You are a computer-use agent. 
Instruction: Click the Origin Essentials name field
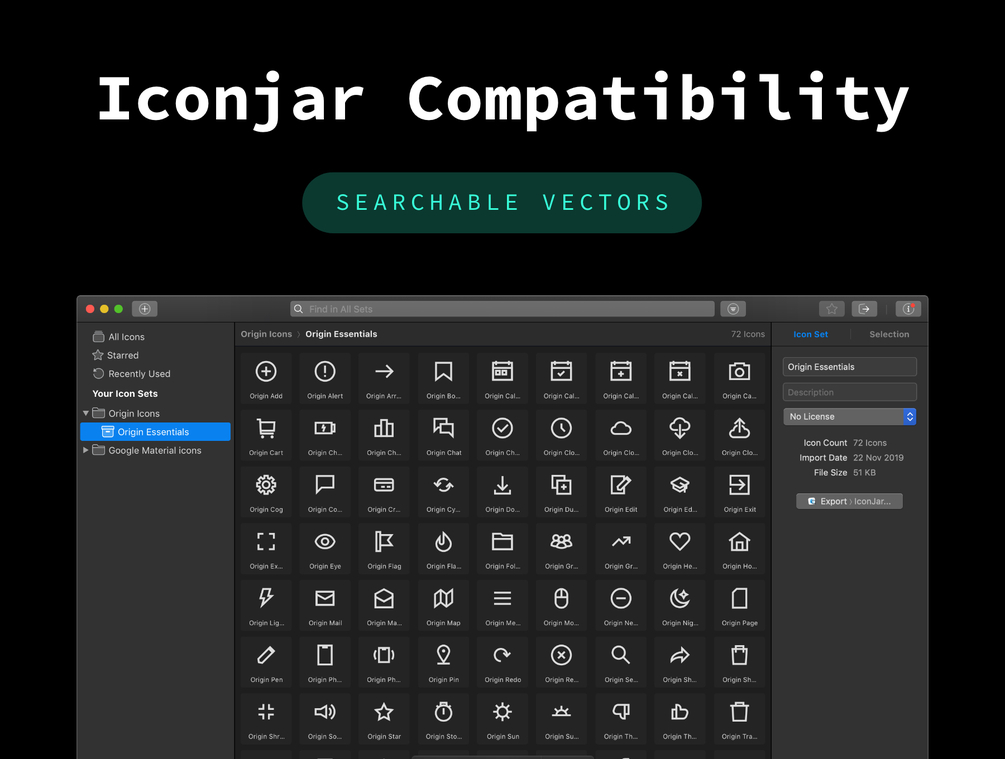[x=849, y=367]
